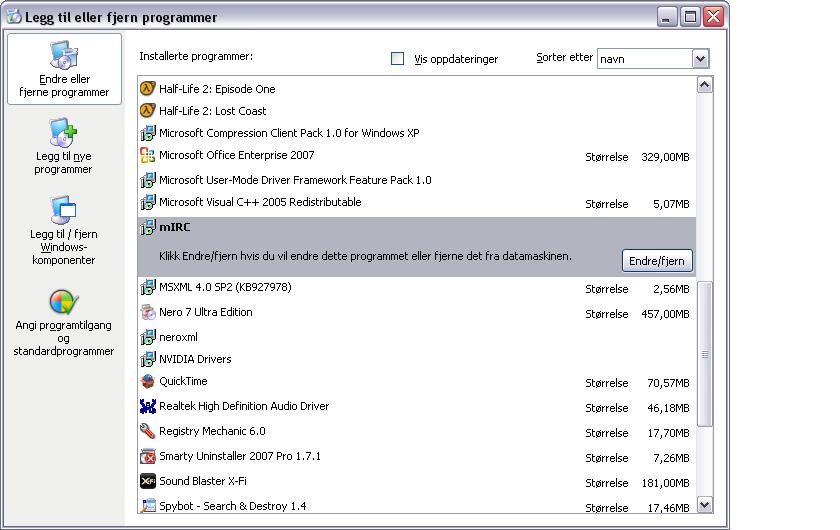Click the mIRC program name text
Screen dimensions: 840x530
pos(175,227)
